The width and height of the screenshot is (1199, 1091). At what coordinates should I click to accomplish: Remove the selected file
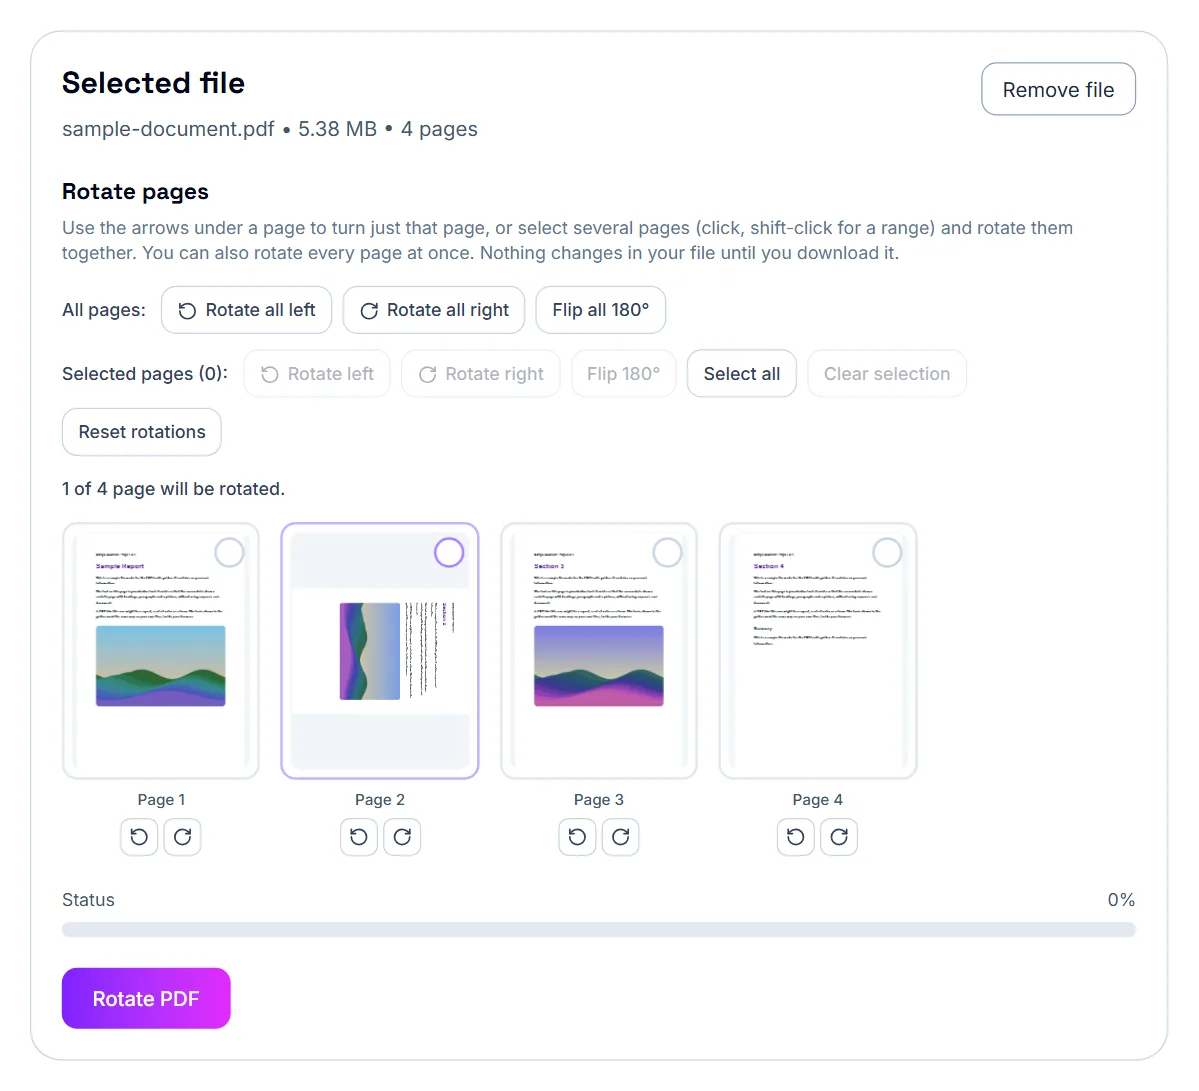click(1058, 89)
